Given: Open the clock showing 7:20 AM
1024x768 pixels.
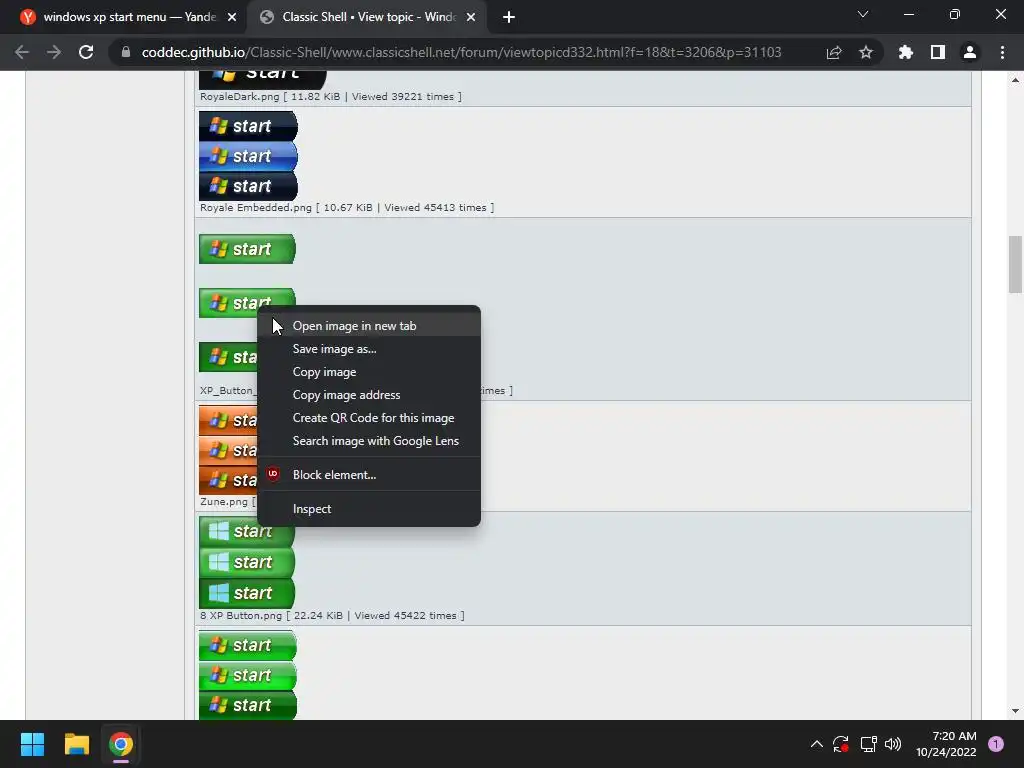Looking at the screenshot, I should coord(946,744).
